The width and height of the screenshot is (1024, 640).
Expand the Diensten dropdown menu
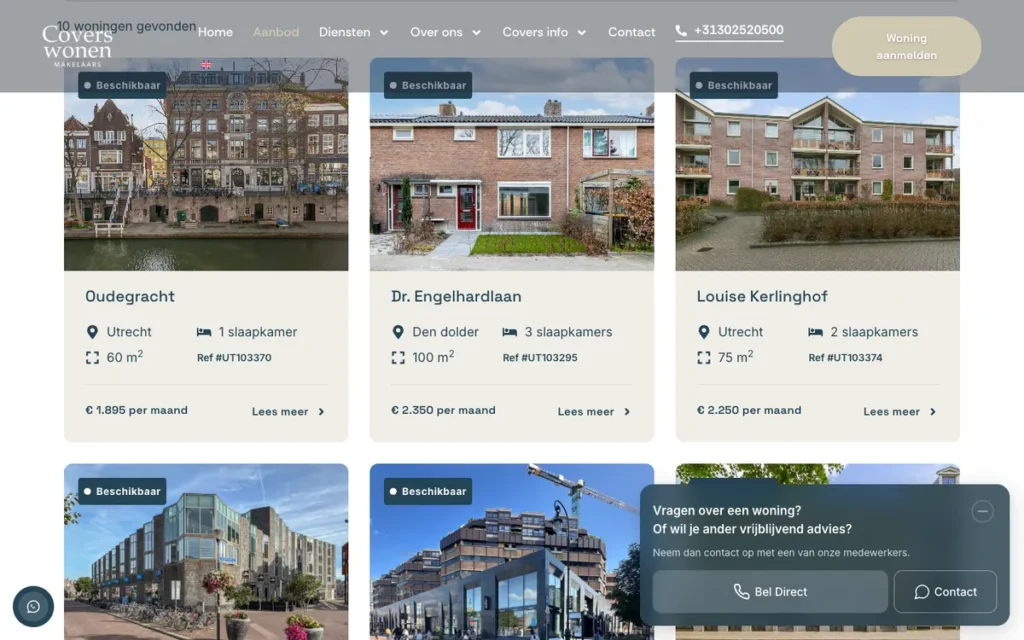353,32
